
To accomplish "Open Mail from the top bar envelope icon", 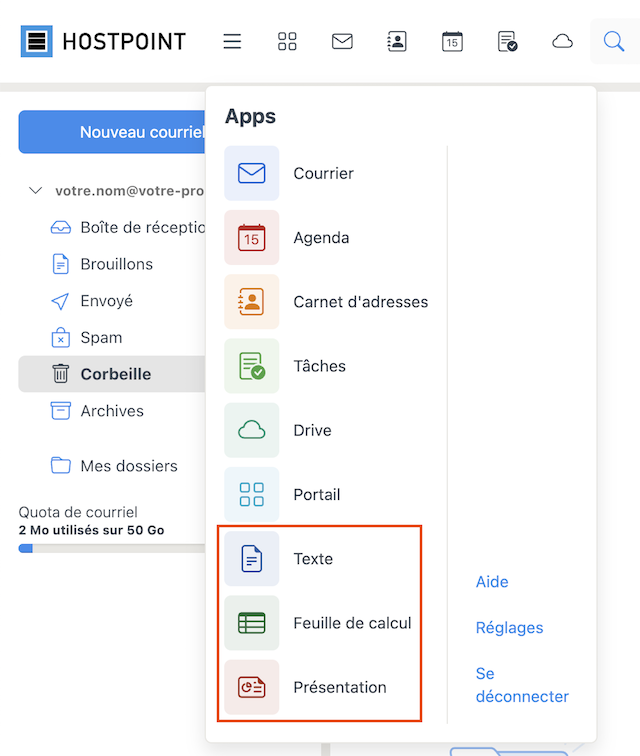I will coord(342,41).
